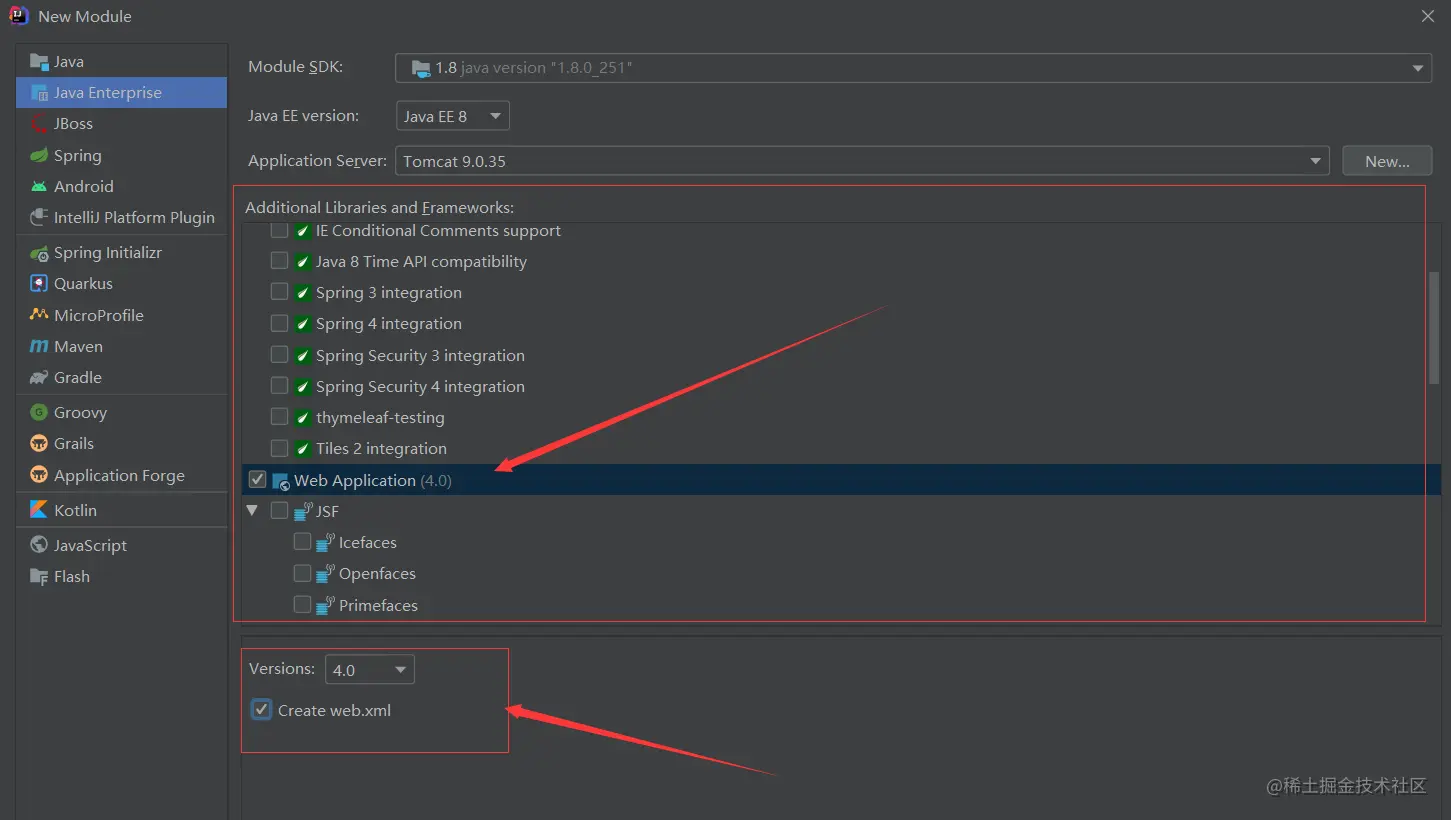Check Spring 4 integration checkbox

point(279,323)
